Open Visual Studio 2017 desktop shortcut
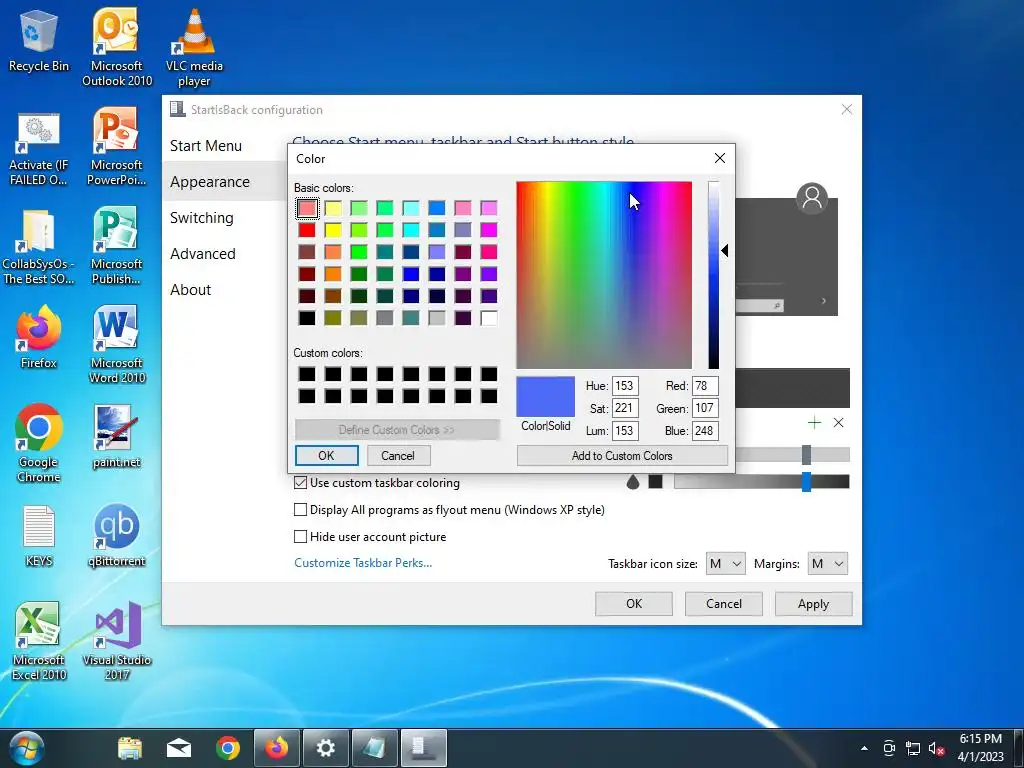 tap(117, 641)
